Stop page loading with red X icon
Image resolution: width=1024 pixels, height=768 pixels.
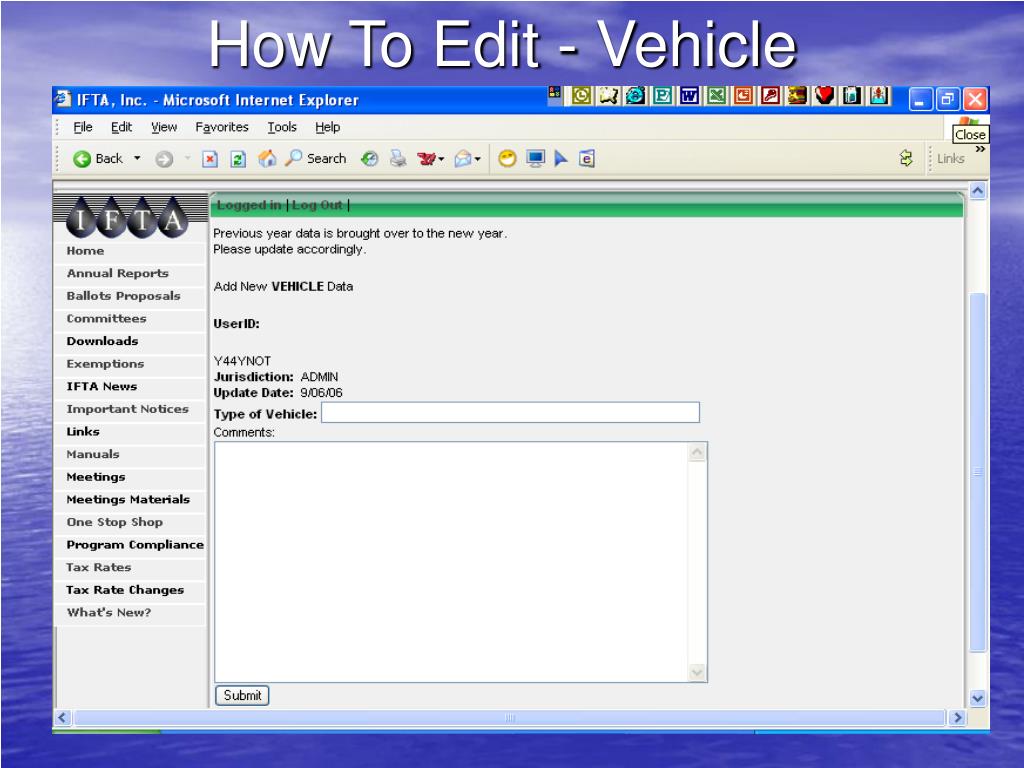[x=210, y=159]
